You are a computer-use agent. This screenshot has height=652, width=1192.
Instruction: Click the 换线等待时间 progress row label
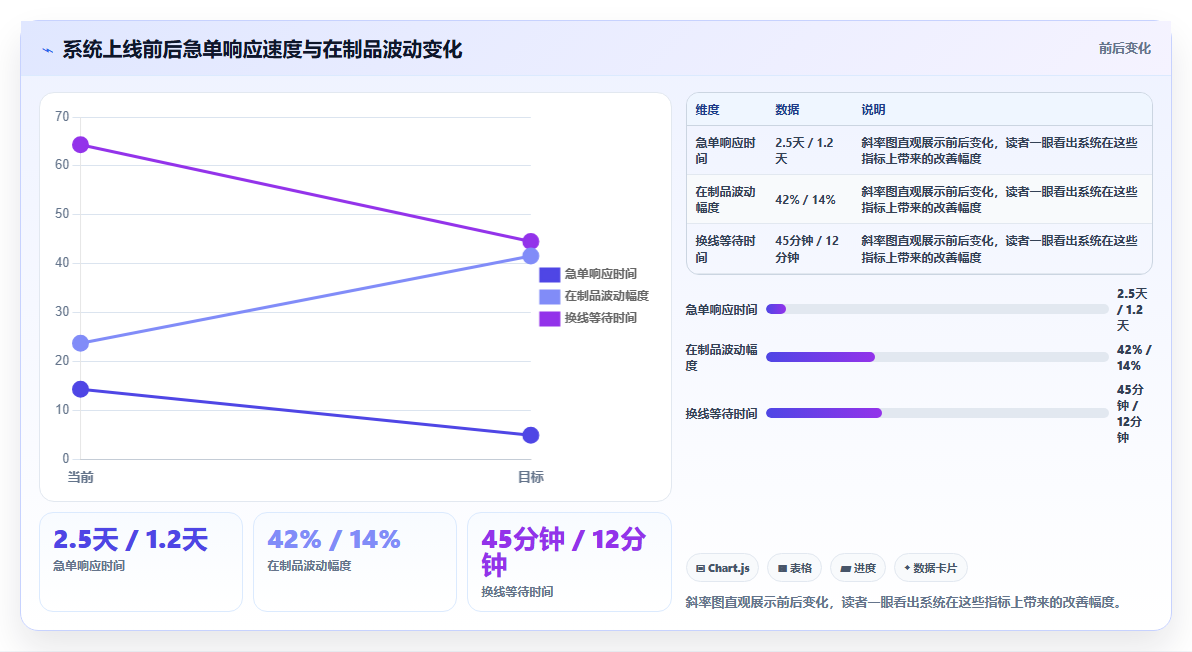pos(721,413)
